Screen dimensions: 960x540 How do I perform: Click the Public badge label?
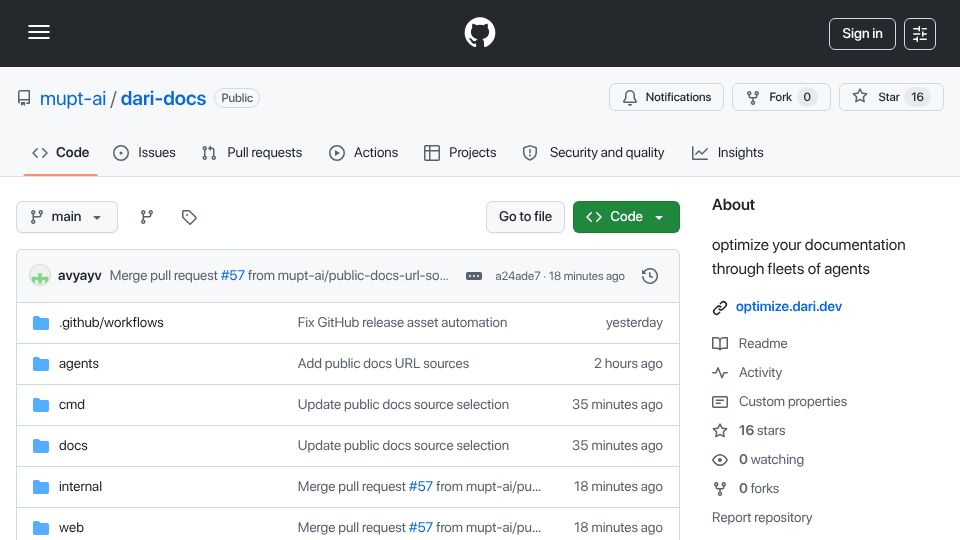tap(237, 98)
